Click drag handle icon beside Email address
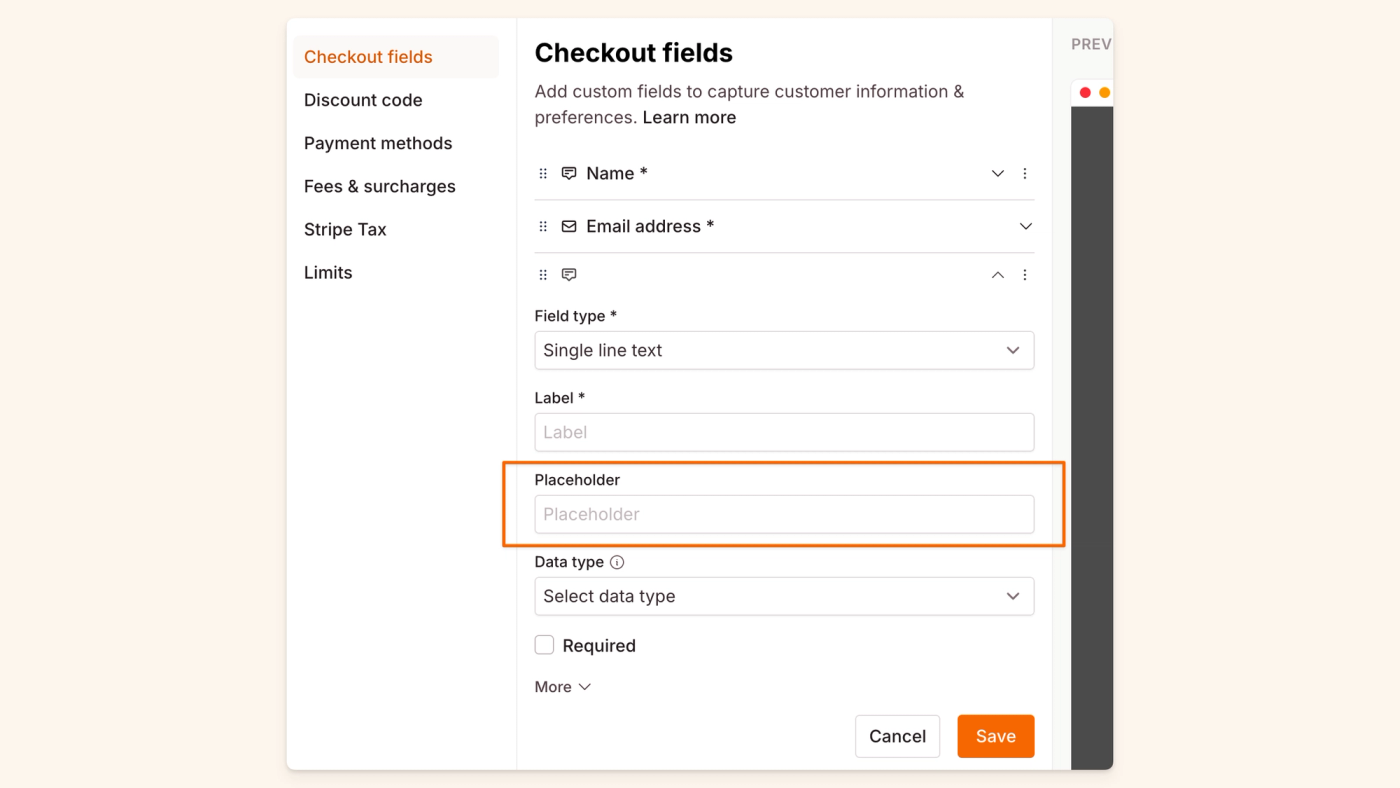The image size is (1400, 788). tap(543, 227)
